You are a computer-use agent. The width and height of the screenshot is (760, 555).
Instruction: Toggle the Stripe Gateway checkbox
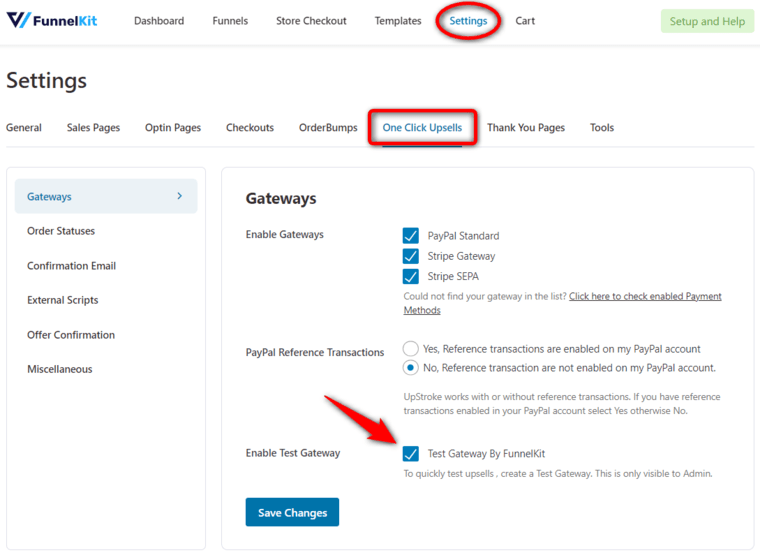click(x=411, y=256)
